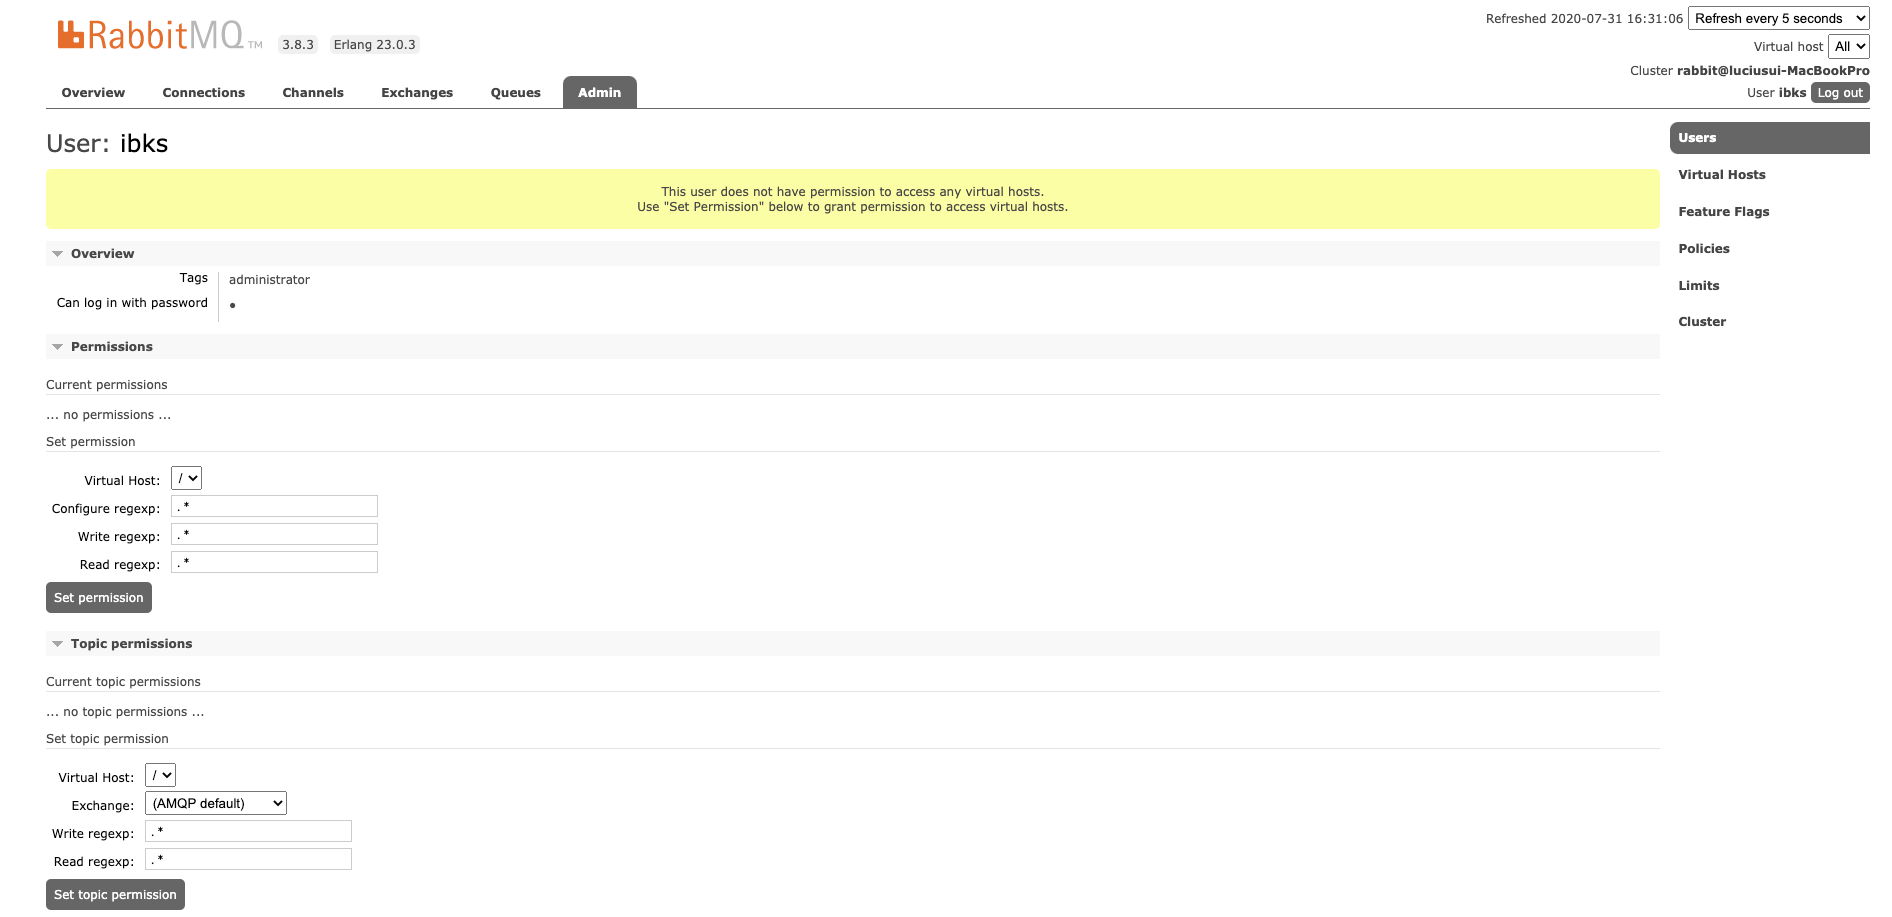Click the Refreshed 2020-07-31 16:31:06 timestamp

[1584, 19]
